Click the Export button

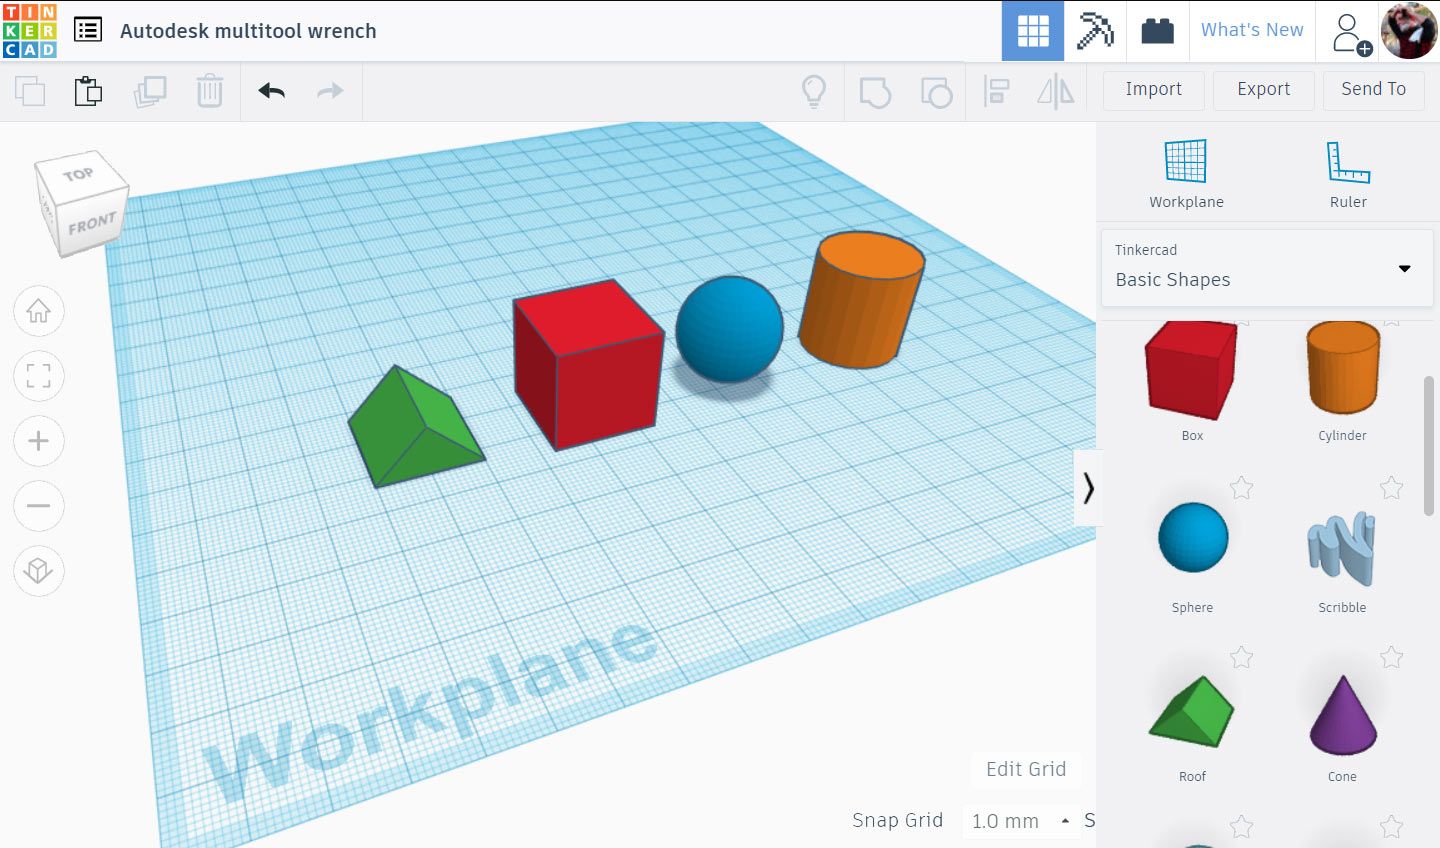click(x=1263, y=90)
